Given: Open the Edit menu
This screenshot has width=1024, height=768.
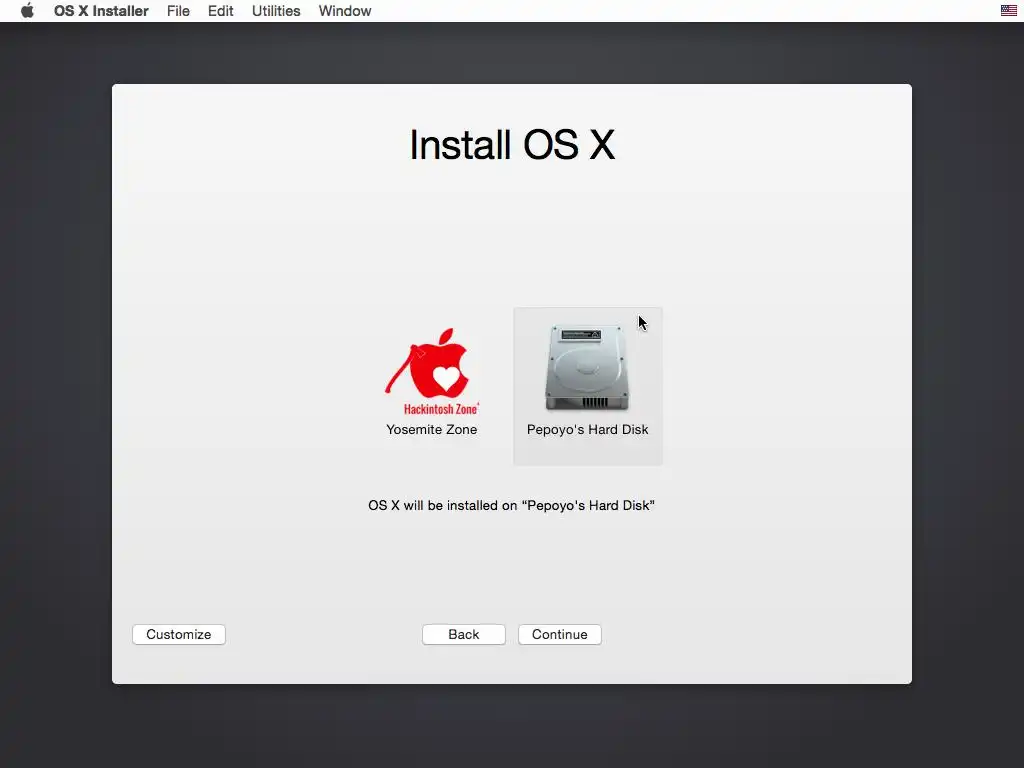Looking at the screenshot, I should (x=221, y=11).
